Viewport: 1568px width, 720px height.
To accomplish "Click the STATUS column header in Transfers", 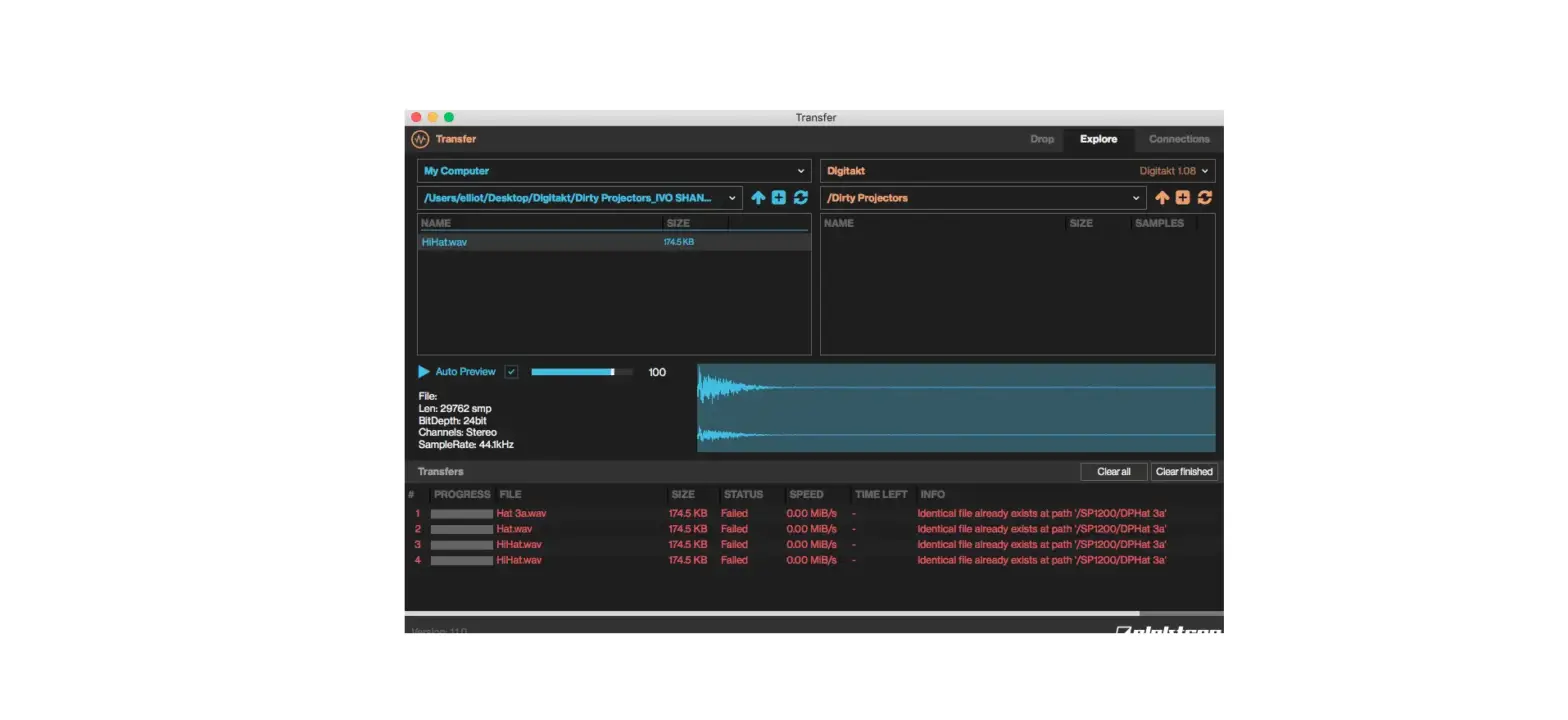I will 743,494.
